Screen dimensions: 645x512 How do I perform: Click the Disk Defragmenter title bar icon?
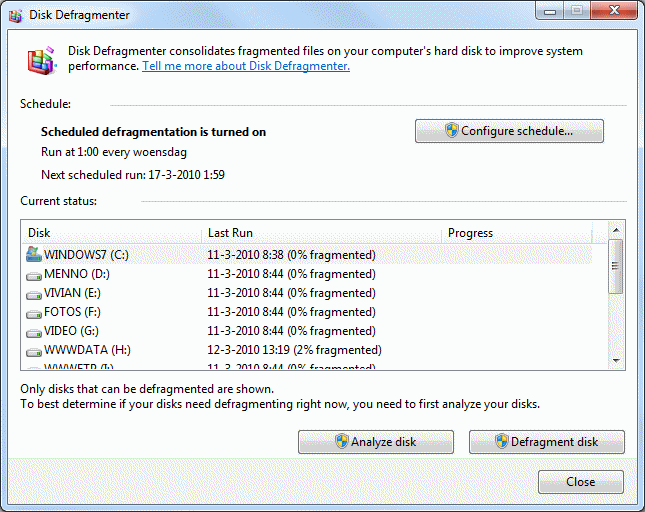click(x=15, y=16)
